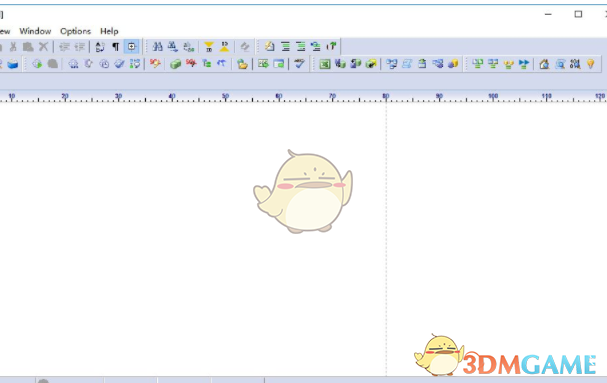Maximize the application window

point(578,14)
